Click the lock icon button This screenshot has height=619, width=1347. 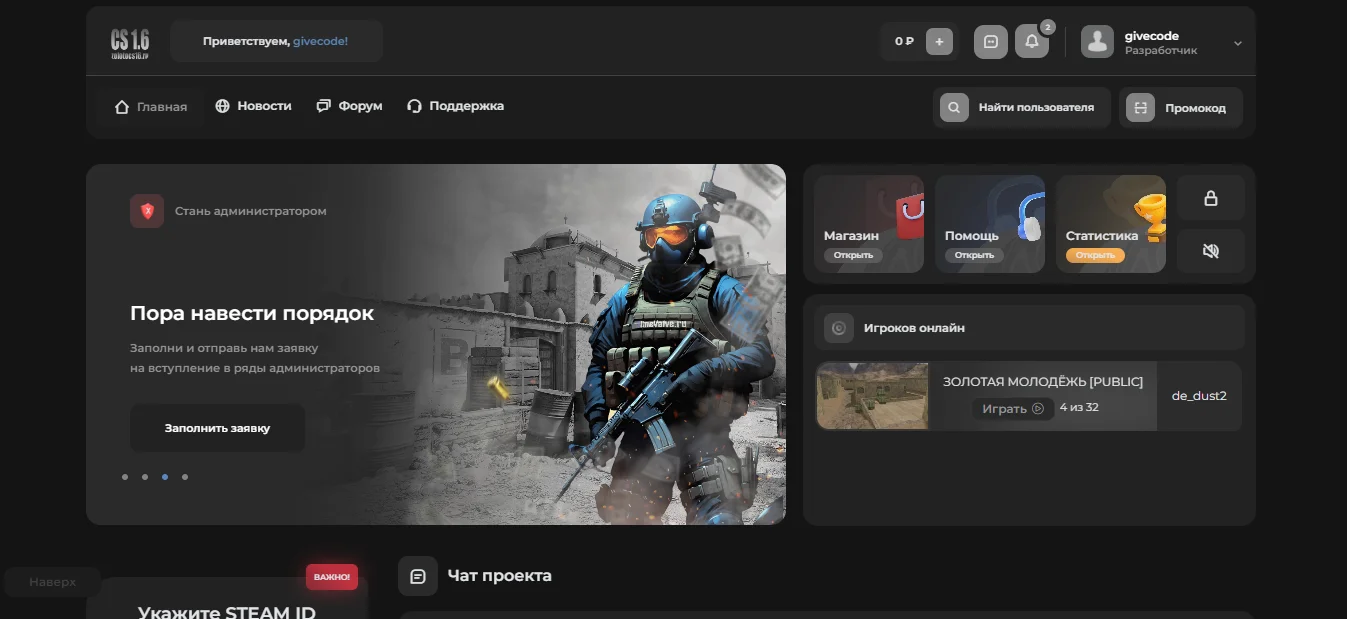[1210, 198]
